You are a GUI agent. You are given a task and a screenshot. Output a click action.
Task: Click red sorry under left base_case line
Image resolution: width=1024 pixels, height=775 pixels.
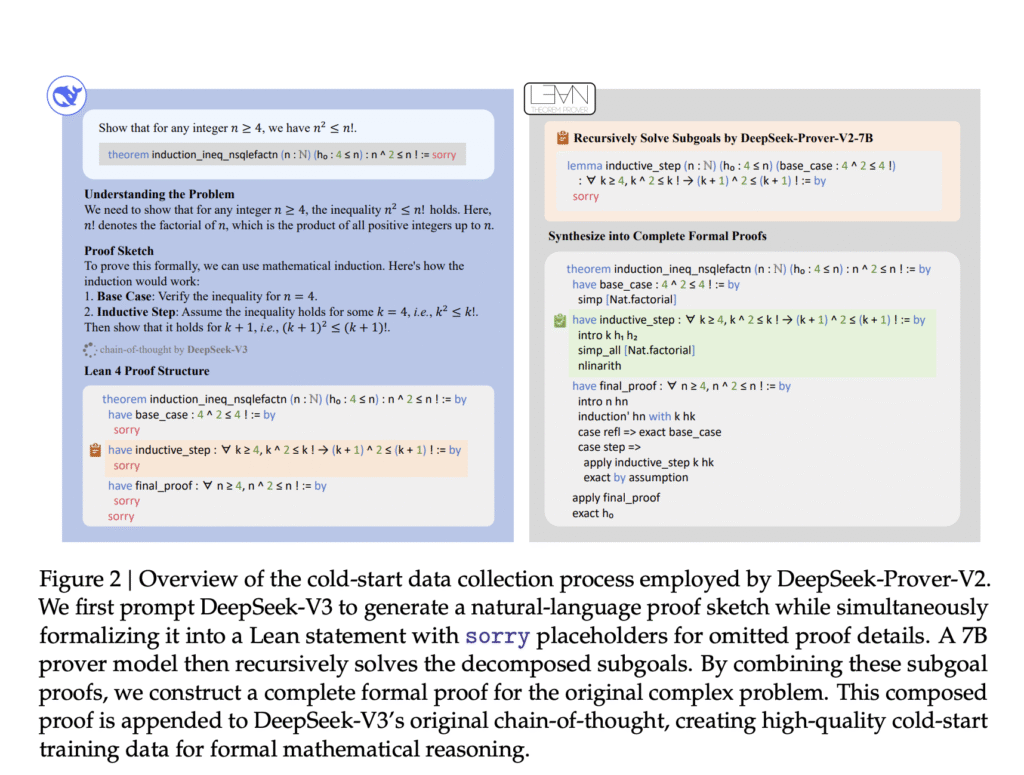pos(127,430)
